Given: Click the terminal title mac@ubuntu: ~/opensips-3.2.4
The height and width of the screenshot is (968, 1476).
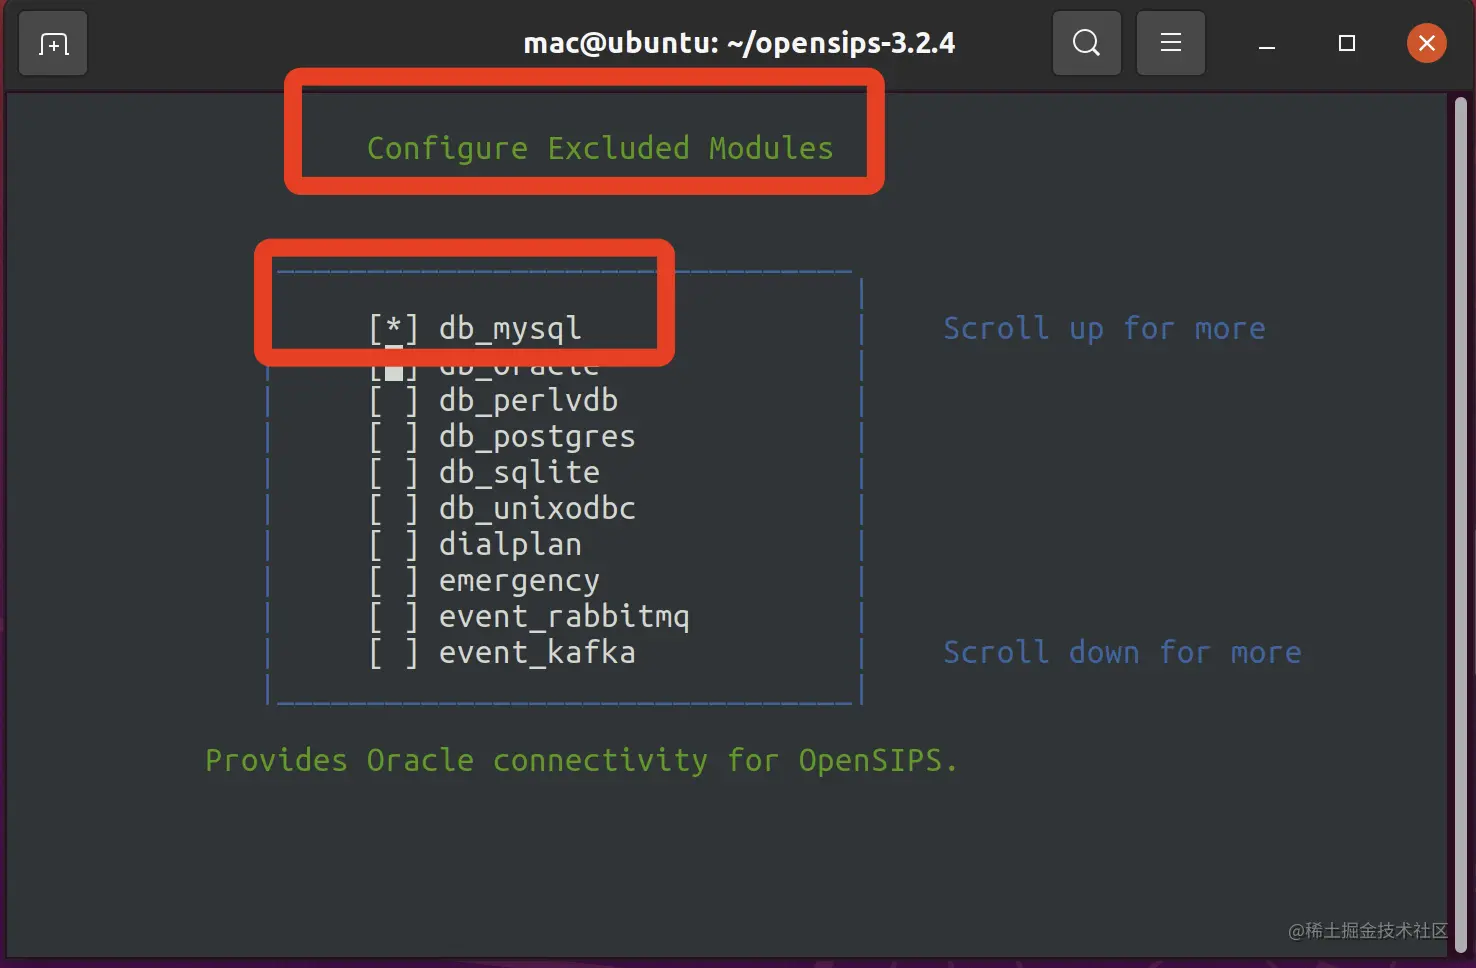Looking at the screenshot, I should click(x=739, y=43).
